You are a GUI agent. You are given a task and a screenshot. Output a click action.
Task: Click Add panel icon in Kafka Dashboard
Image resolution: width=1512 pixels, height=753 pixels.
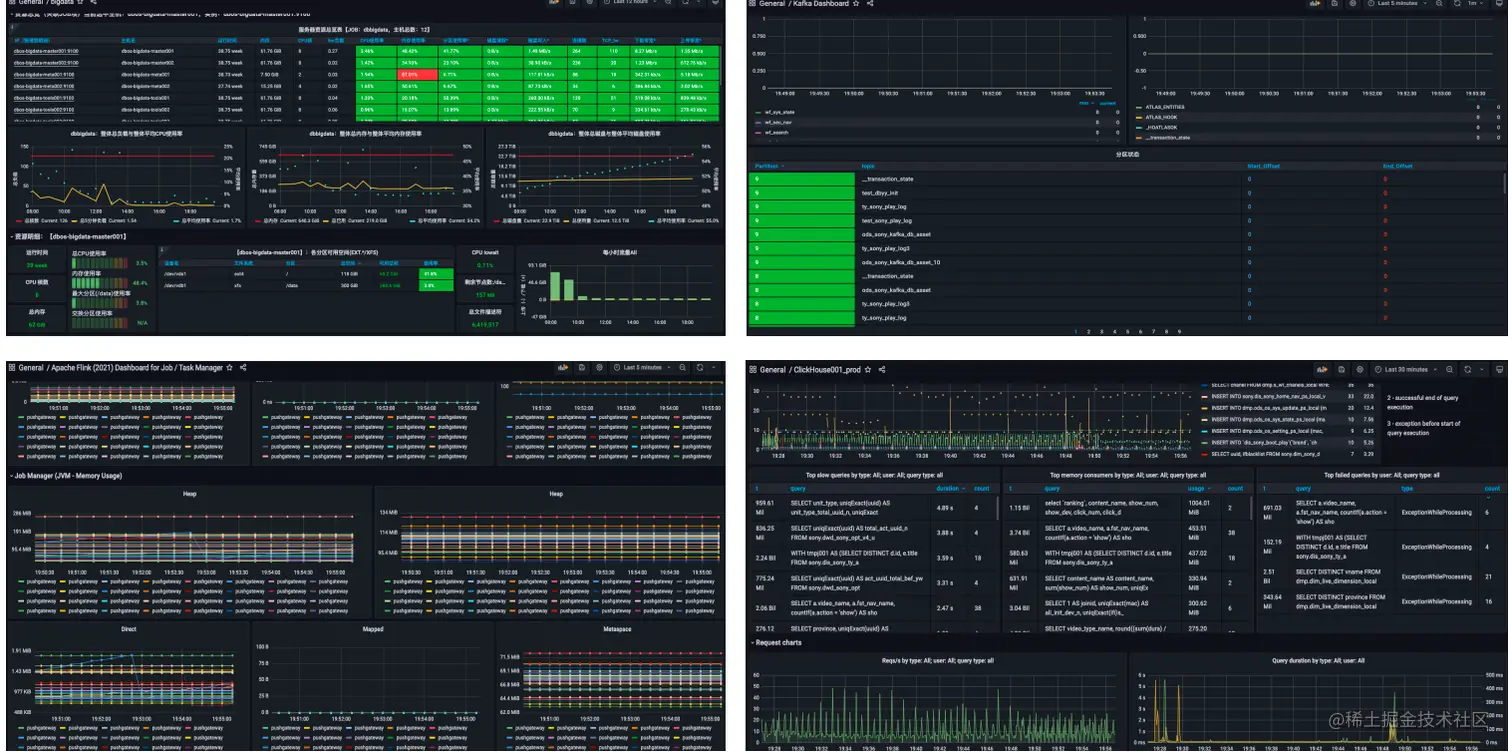pos(1315,4)
